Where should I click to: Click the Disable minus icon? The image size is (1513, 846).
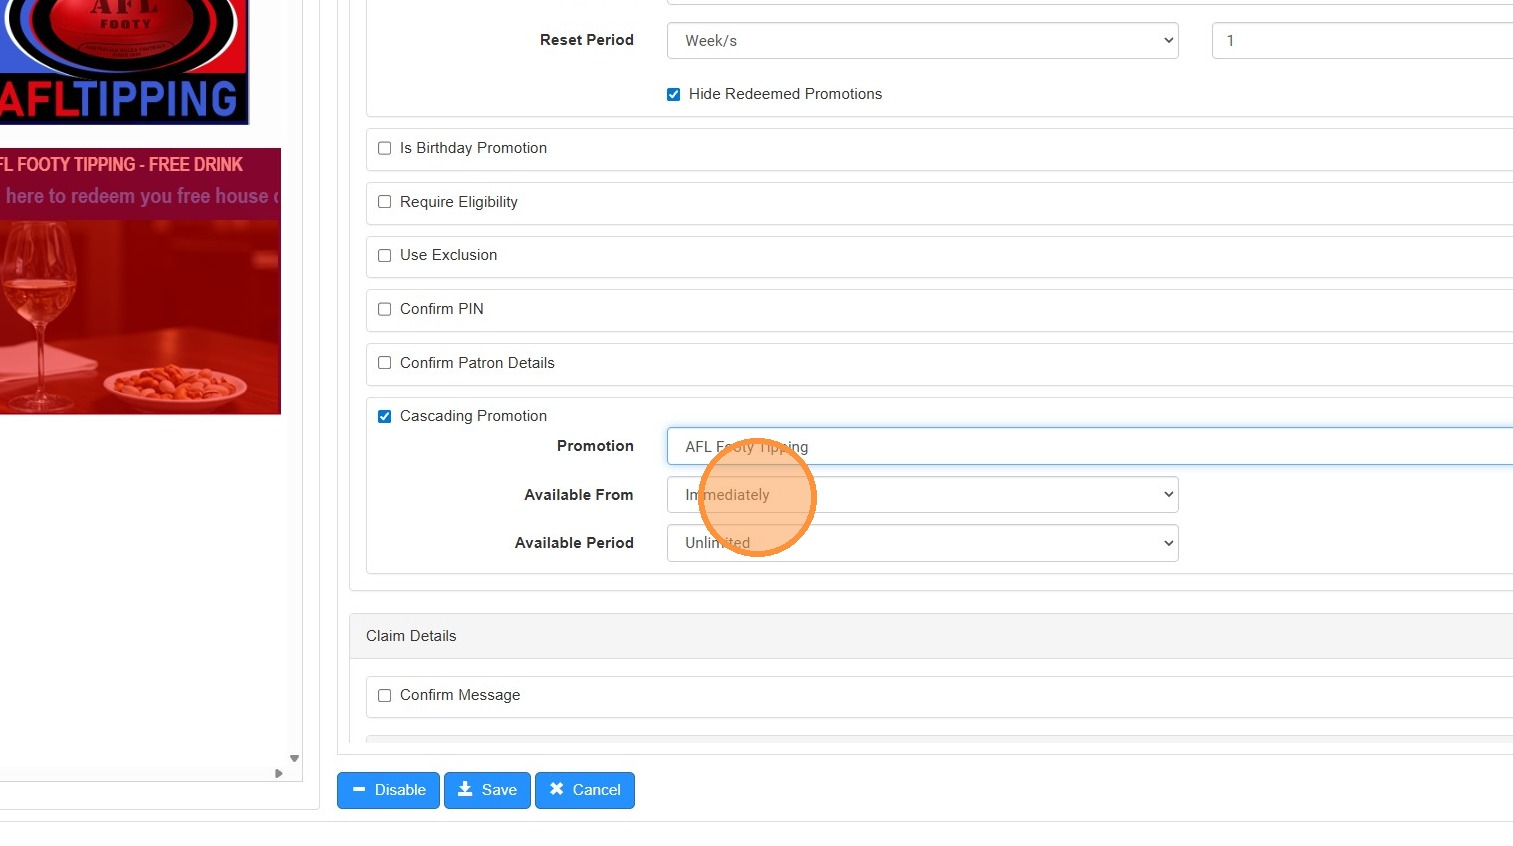[360, 789]
